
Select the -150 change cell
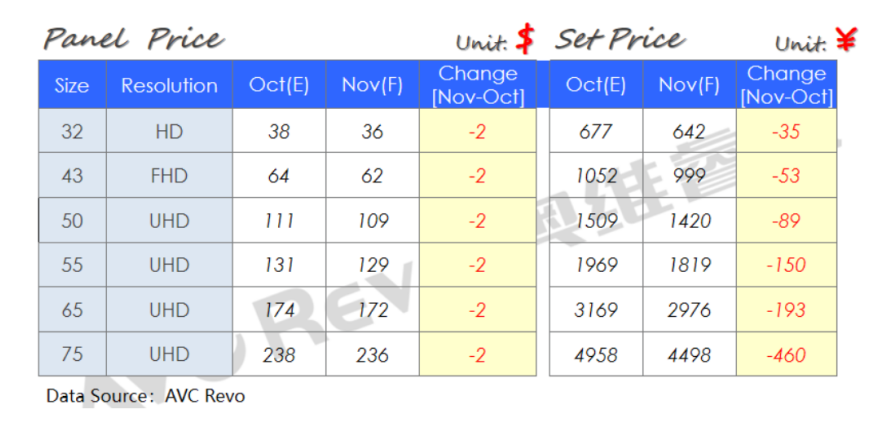coord(786,265)
